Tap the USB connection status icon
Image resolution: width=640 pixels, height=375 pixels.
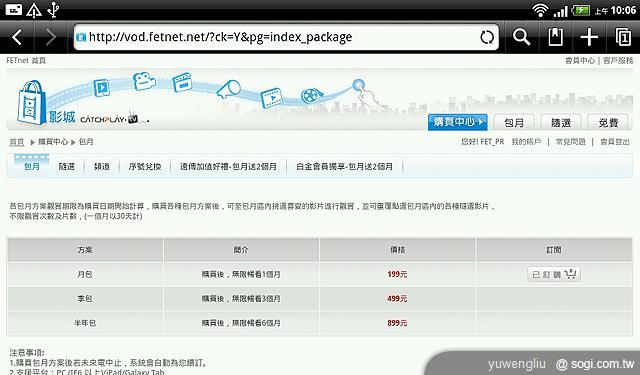click(x=53, y=10)
